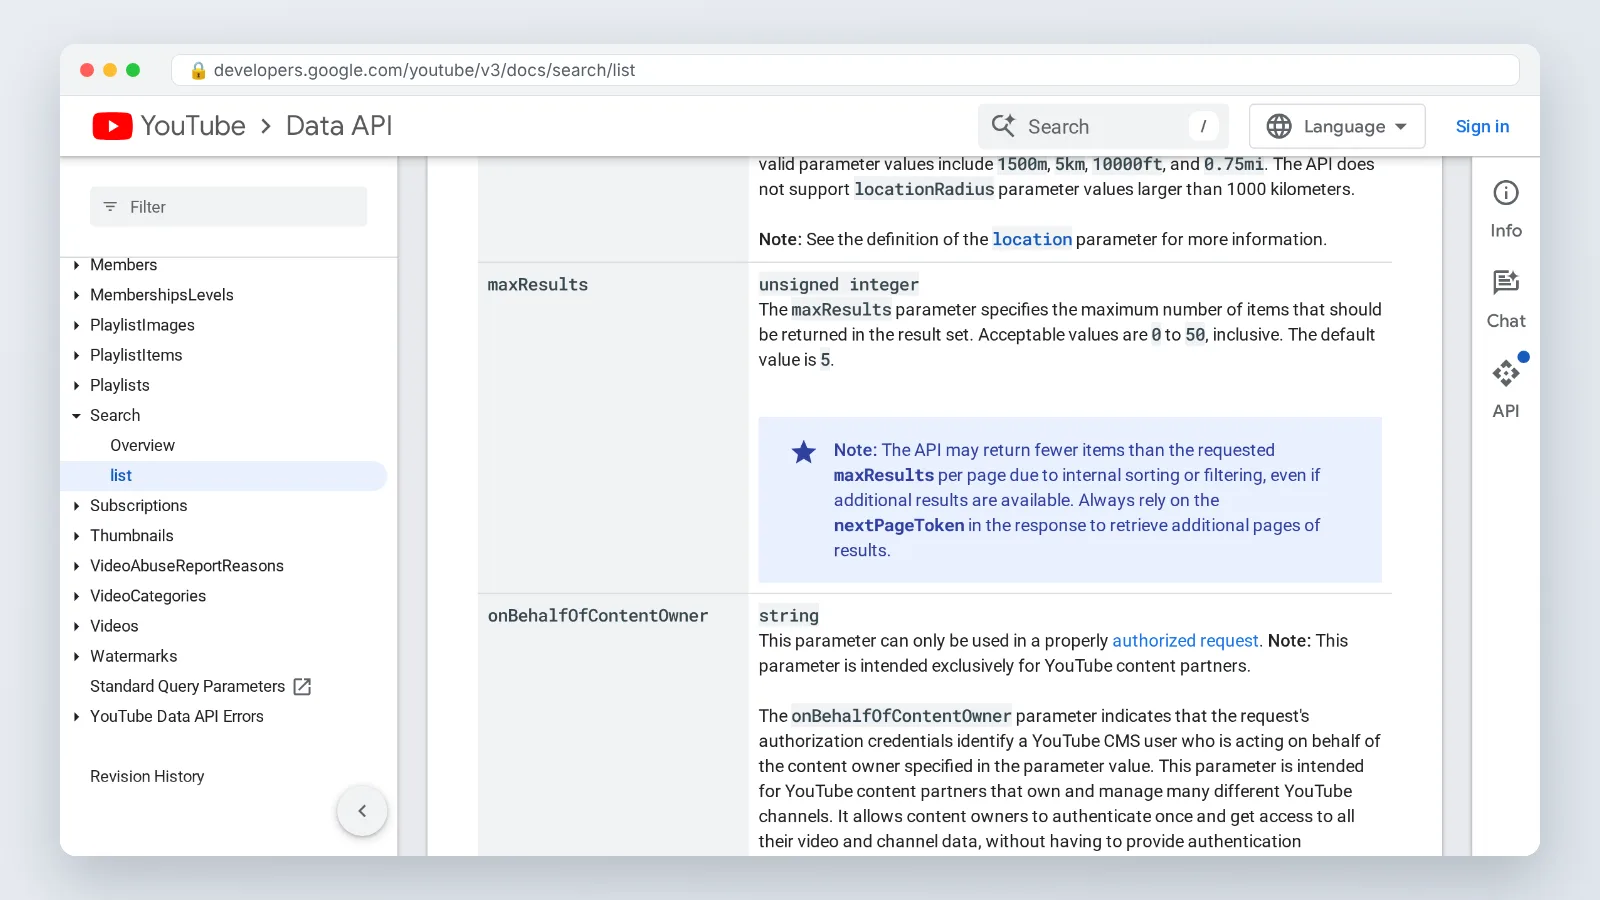The width and height of the screenshot is (1600, 900).
Task: Follow the authorized request link
Action: [x=1185, y=641]
